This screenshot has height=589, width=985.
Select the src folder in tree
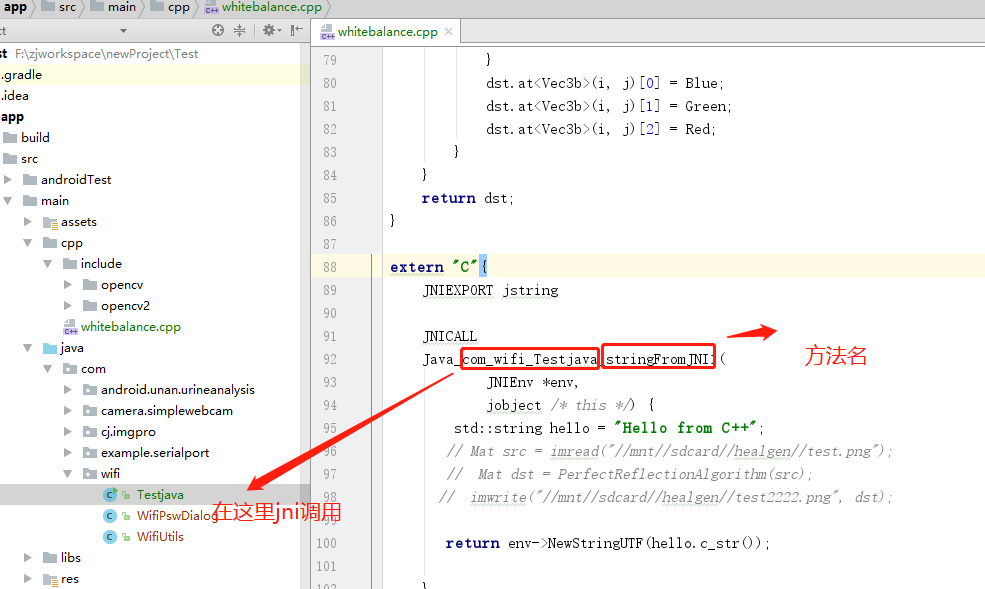click(29, 159)
